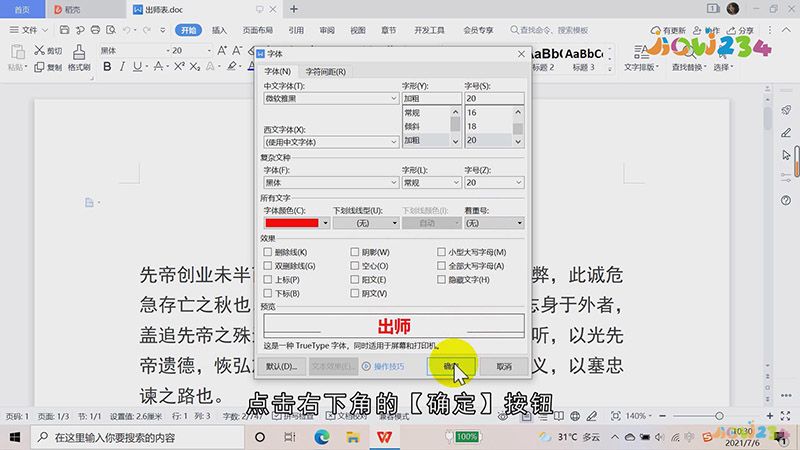Click the Cut (剪切) scissors icon
Screen dimensions: 800x450
[39, 50]
